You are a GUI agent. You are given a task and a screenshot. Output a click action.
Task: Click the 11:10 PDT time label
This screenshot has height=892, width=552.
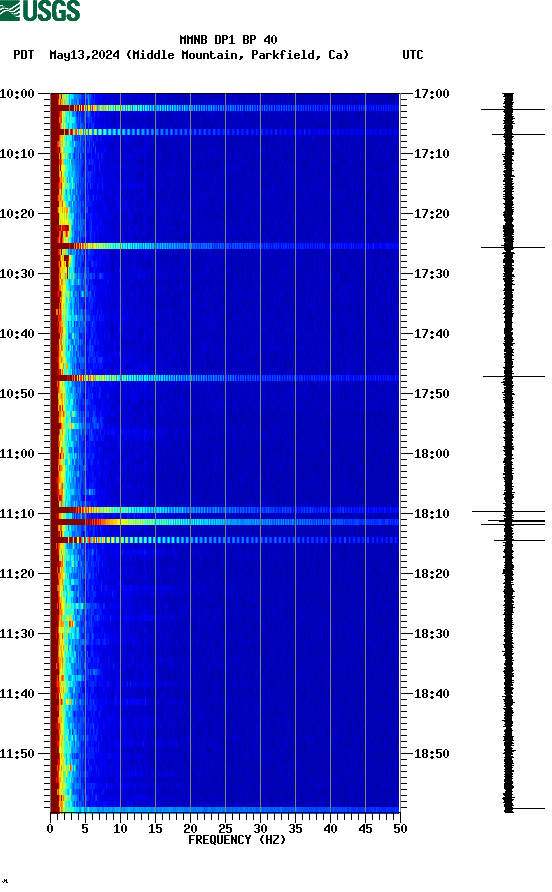click(x=17, y=514)
